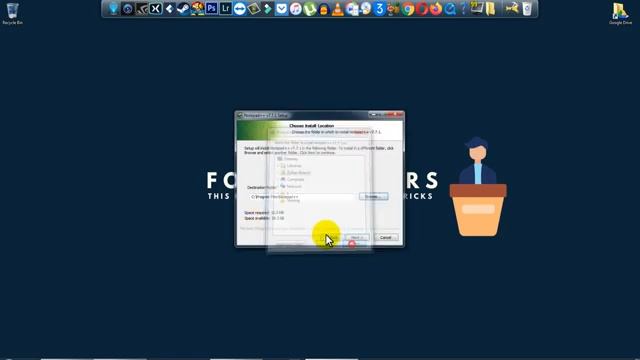Open the Recycle Bin desktop icon
This screenshot has width=640, height=360.
[12, 13]
